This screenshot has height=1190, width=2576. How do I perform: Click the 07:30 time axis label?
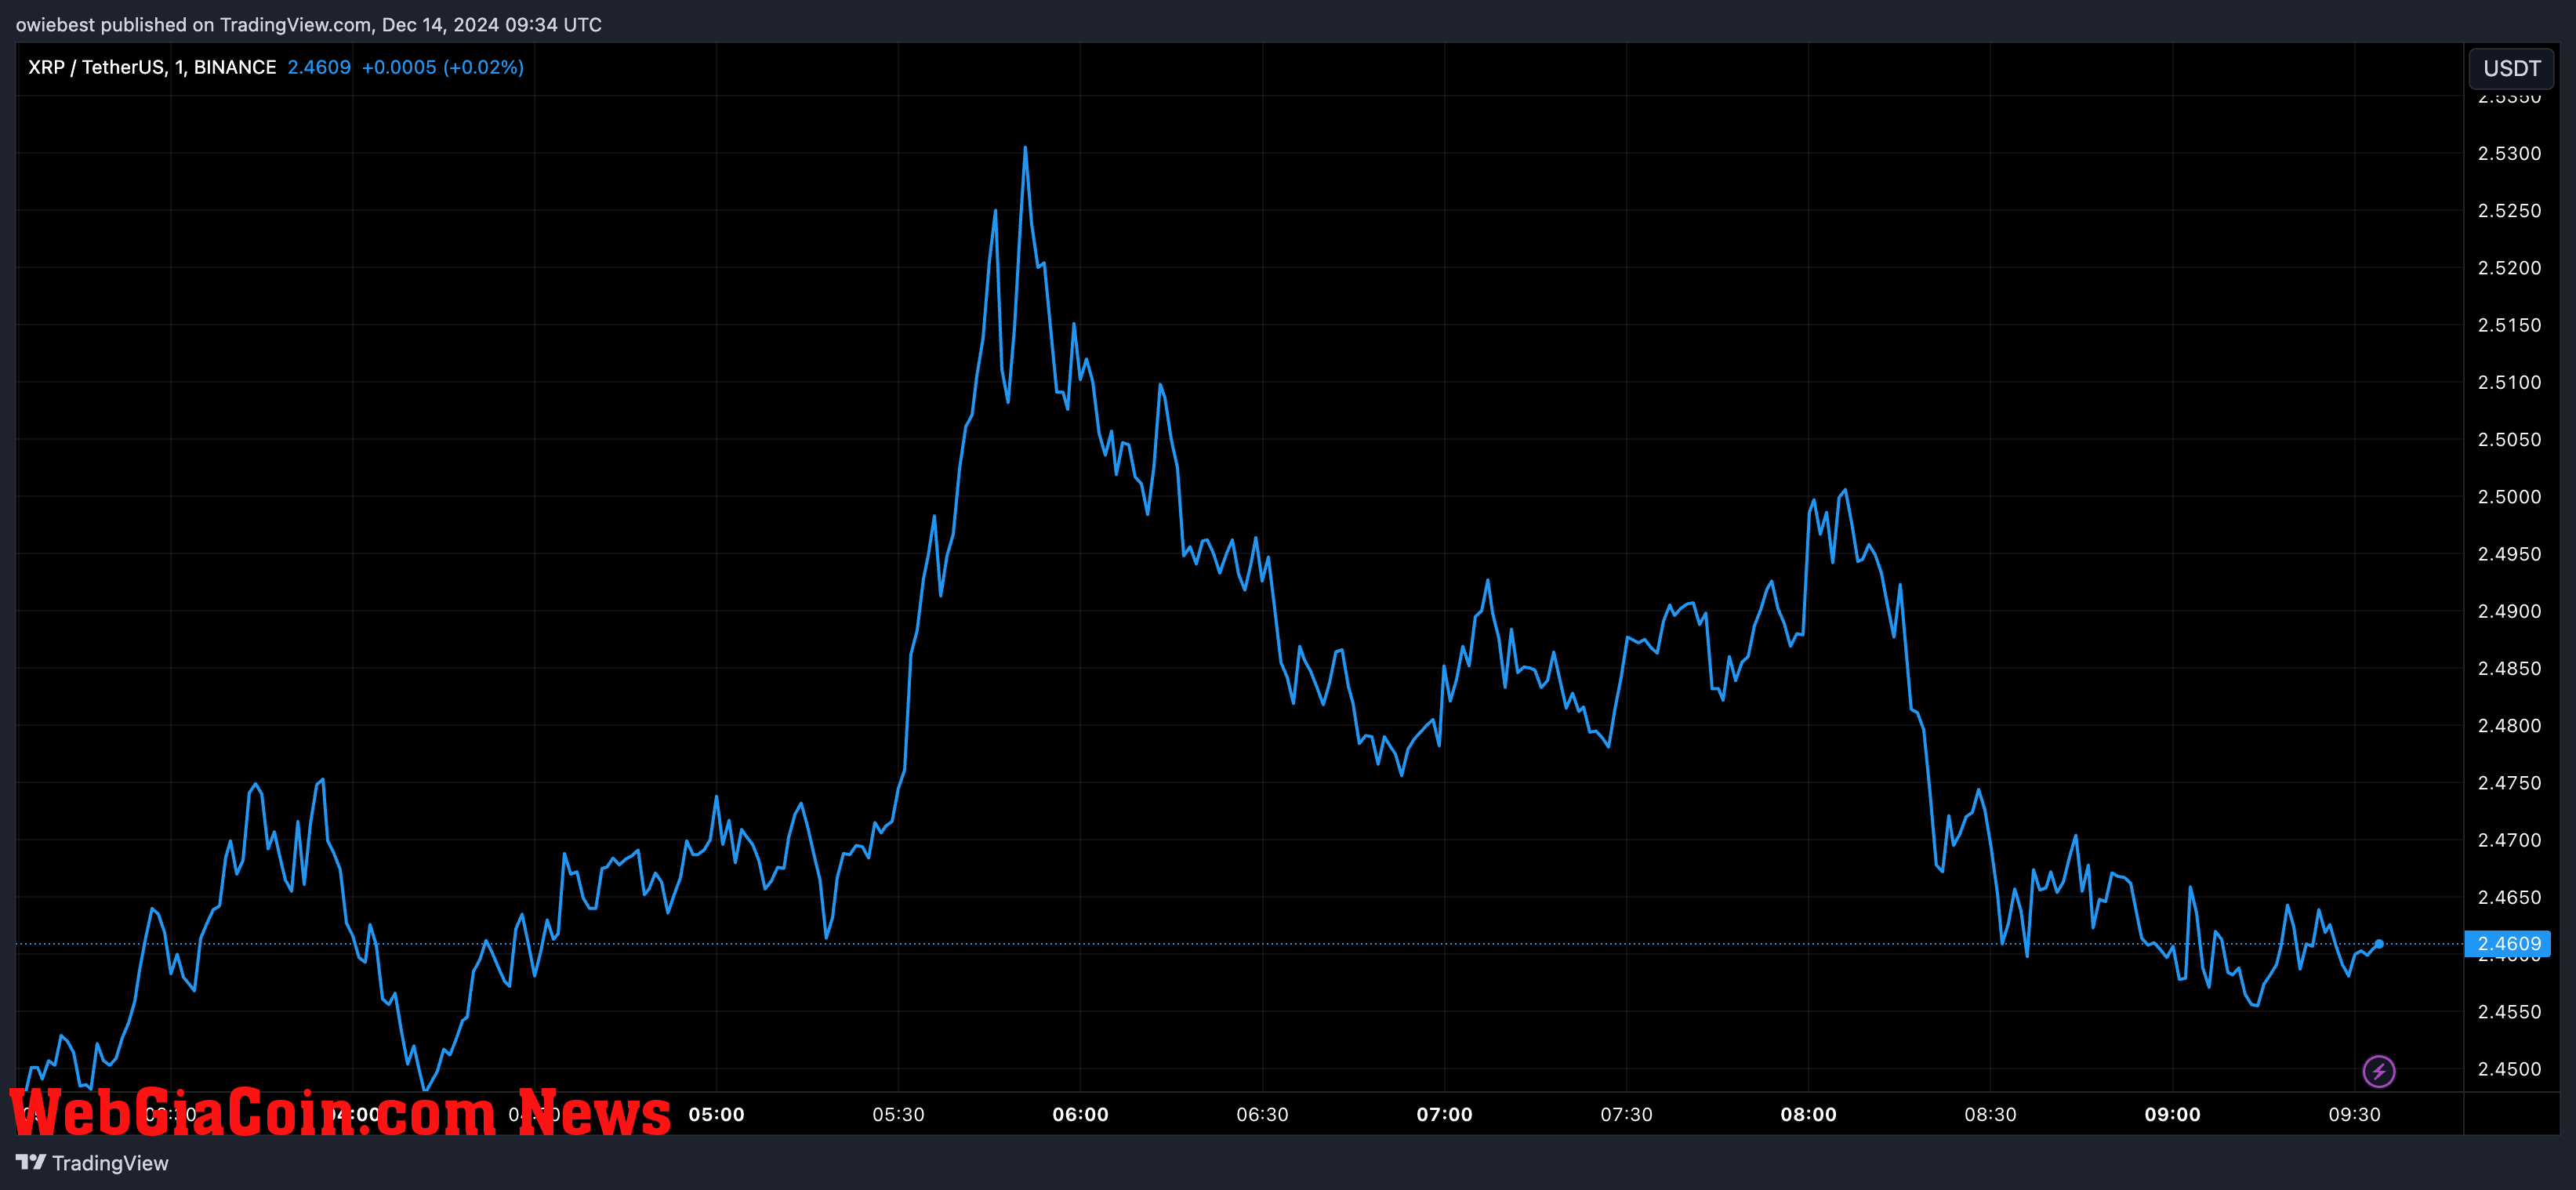tap(1626, 1114)
